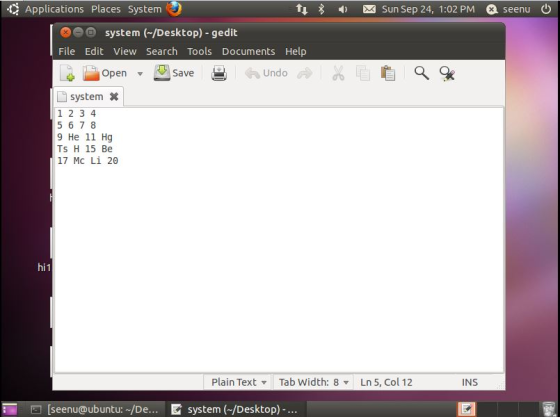Open the Bluetooth indicator

tap(321, 9)
